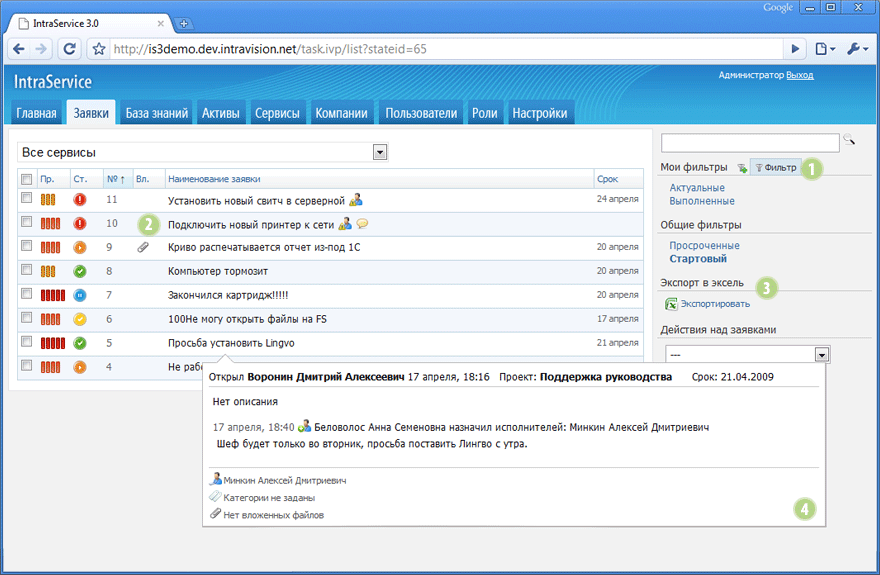The height and width of the screenshot is (575, 880).
Task: Check the box for request 6
Action: pyautogui.click(x=26, y=318)
